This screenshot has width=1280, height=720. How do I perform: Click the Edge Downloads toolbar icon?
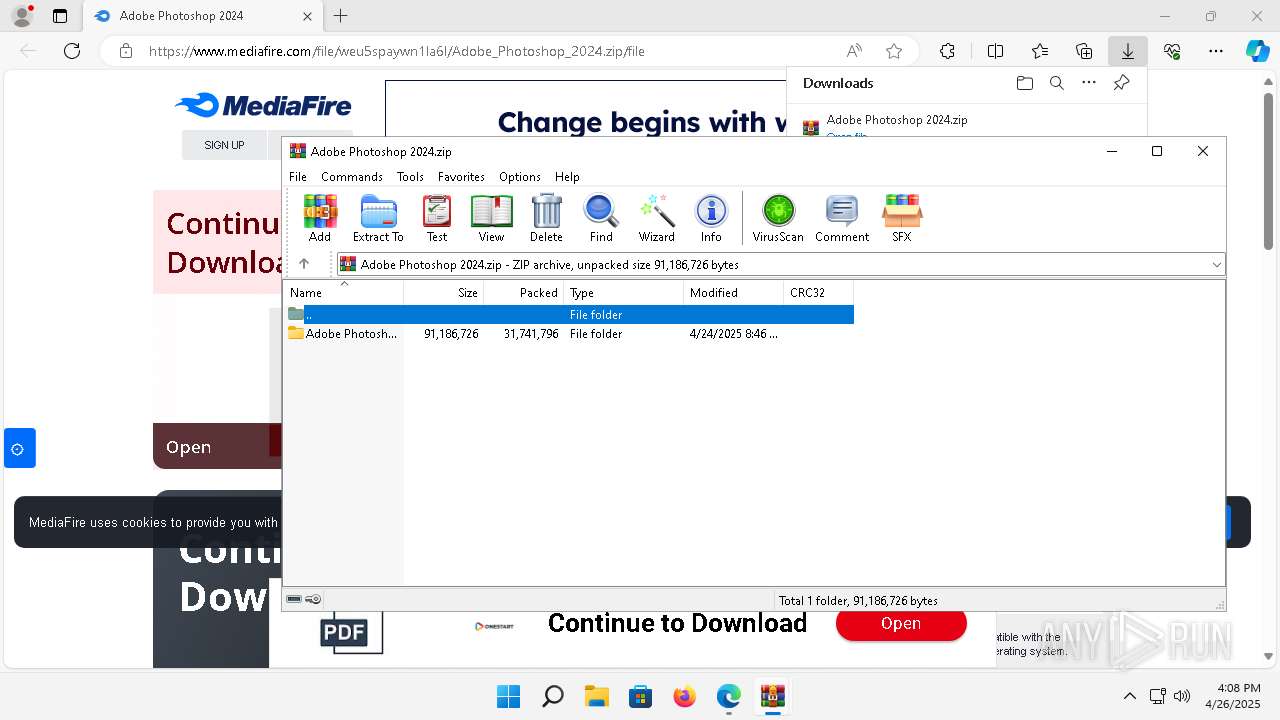(x=1128, y=51)
